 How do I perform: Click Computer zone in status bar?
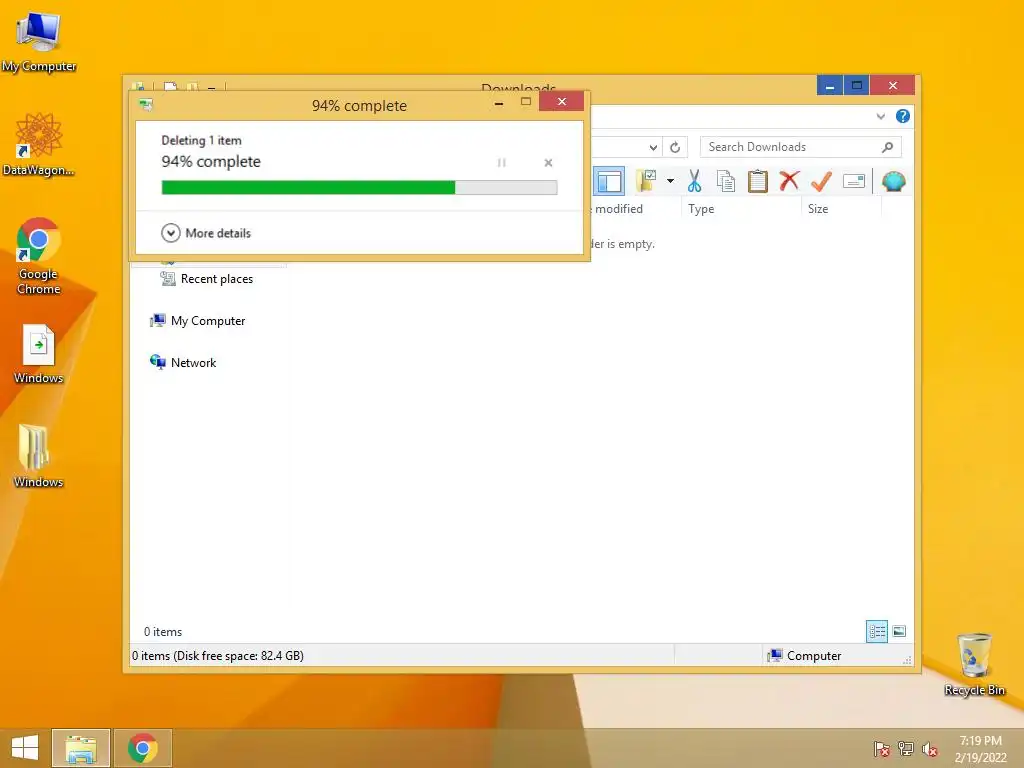point(805,656)
